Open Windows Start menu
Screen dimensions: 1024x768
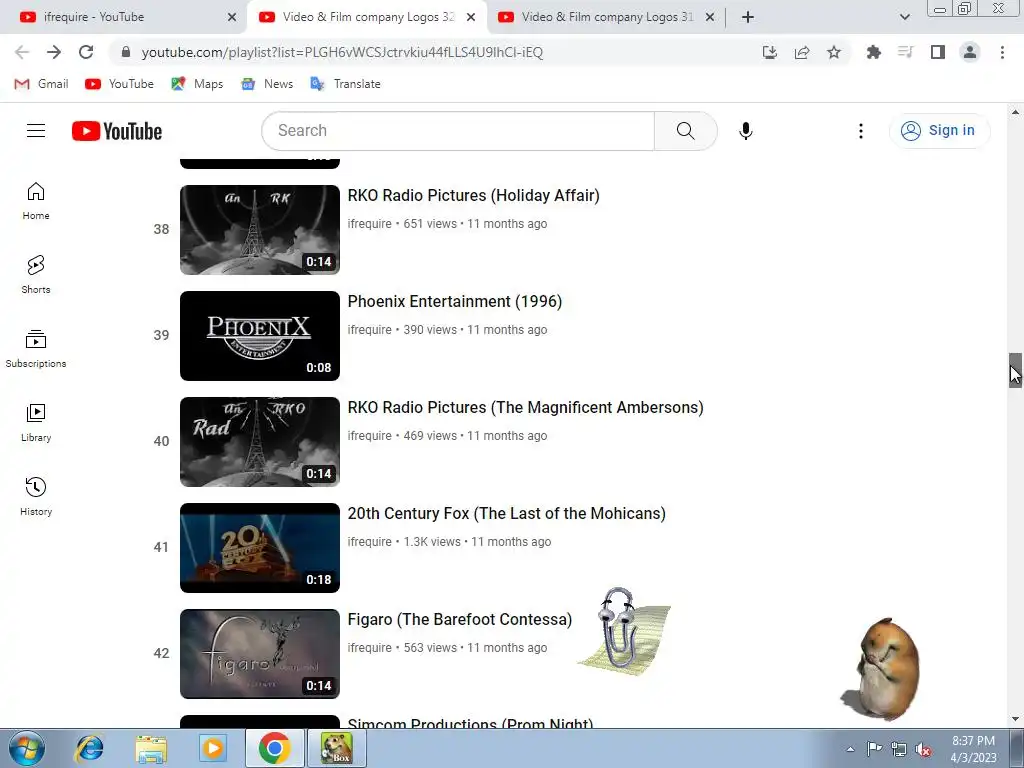[x=27, y=748]
